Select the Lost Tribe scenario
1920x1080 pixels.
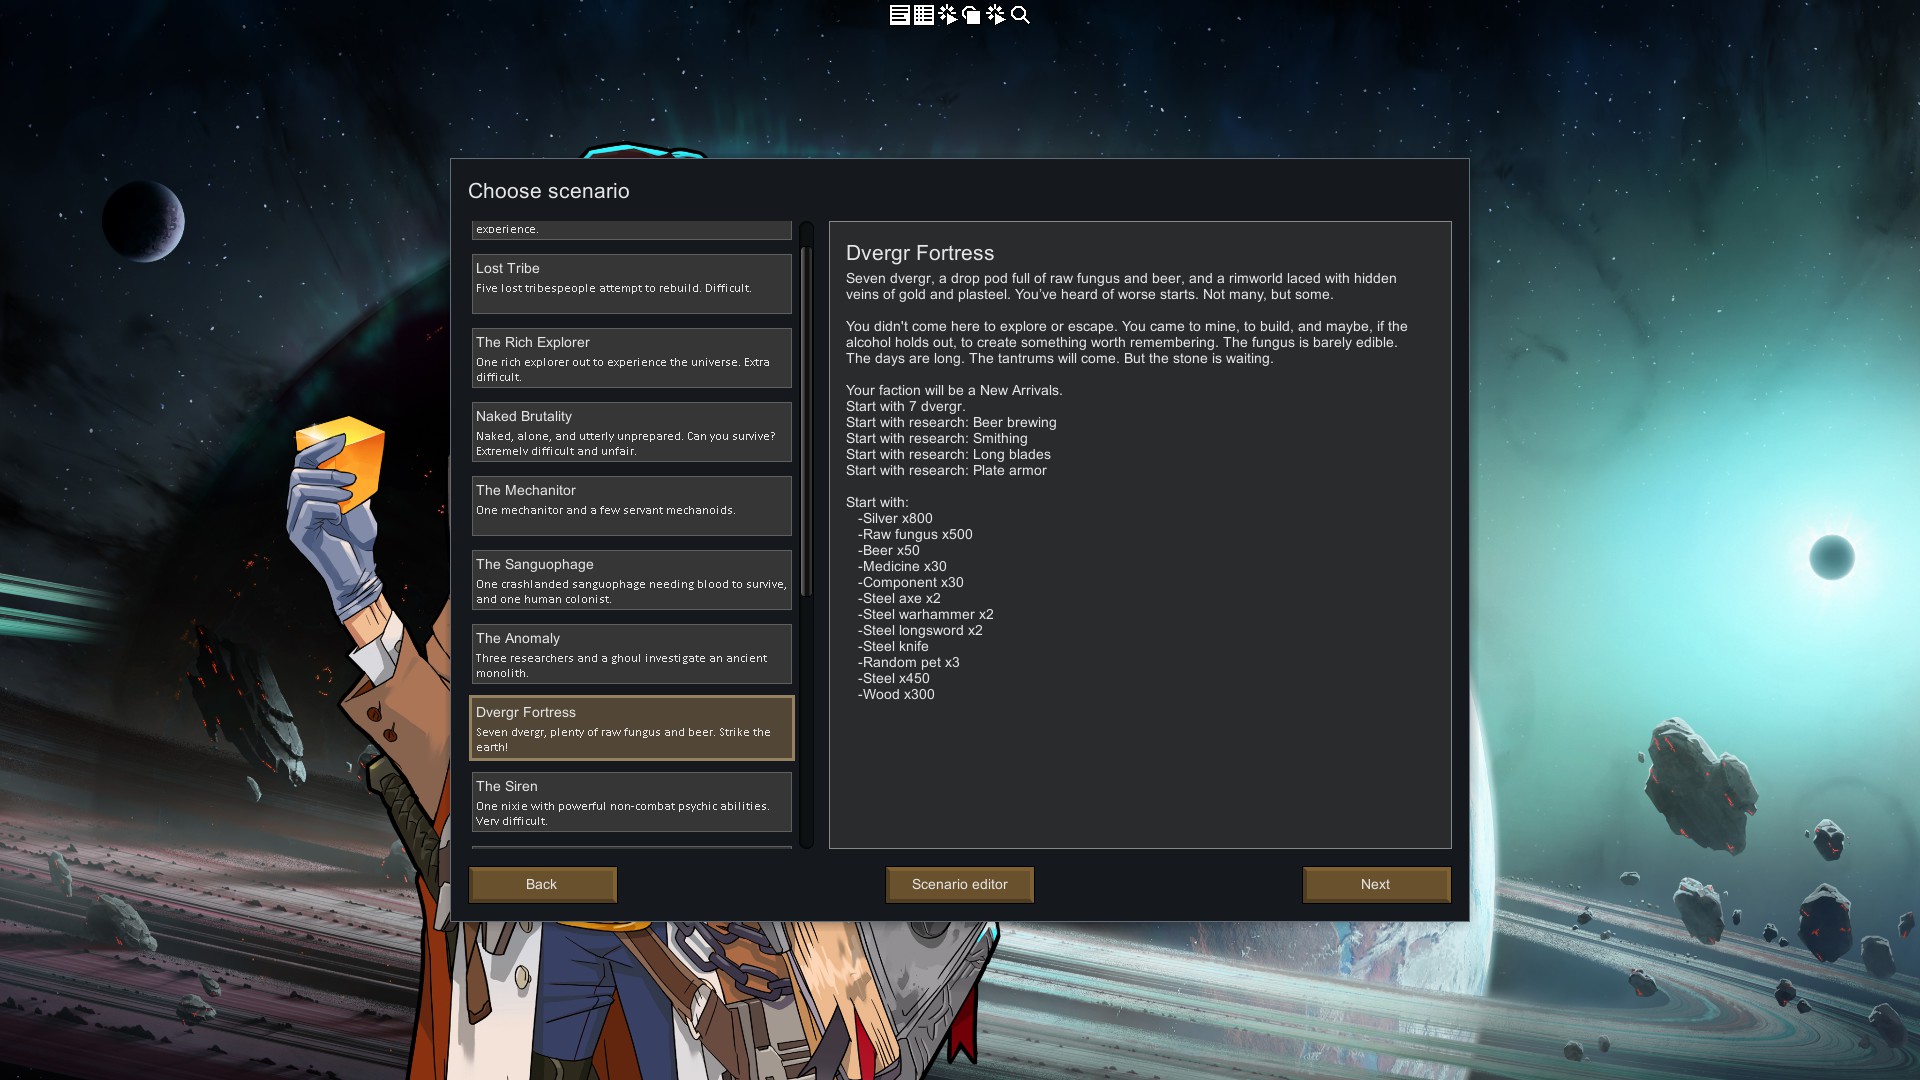point(631,284)
